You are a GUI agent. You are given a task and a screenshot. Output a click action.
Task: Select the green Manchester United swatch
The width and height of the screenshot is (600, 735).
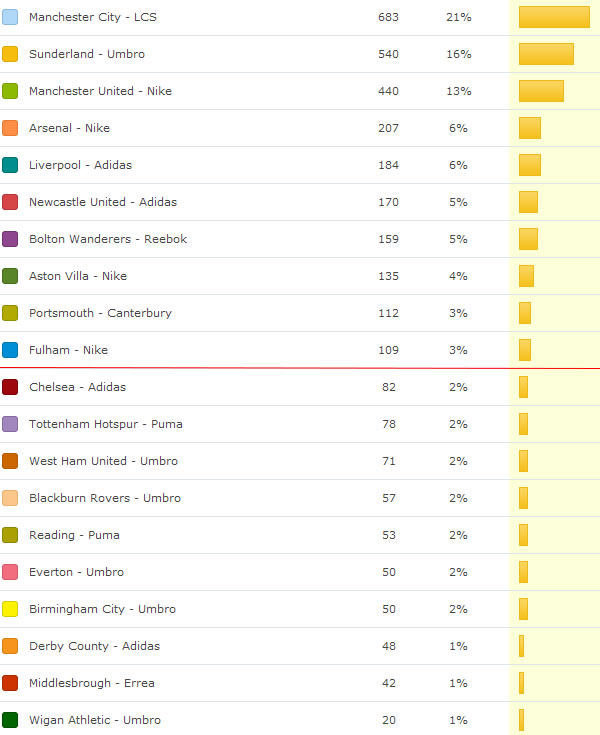coord(10,91)
